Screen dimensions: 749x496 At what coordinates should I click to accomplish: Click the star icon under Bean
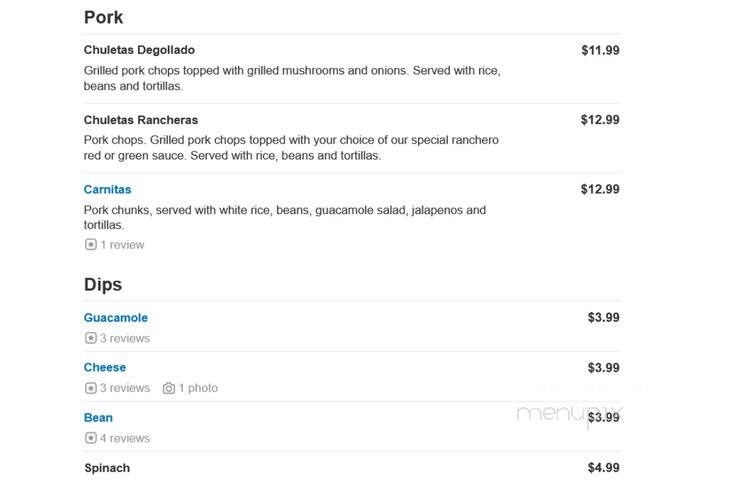(91, 438)
